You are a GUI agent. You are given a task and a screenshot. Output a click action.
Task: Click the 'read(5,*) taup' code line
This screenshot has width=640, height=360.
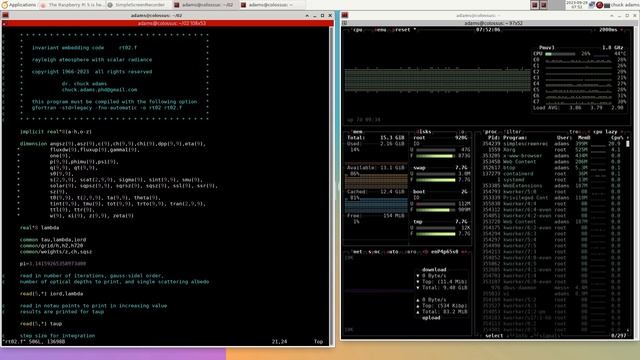41,324
